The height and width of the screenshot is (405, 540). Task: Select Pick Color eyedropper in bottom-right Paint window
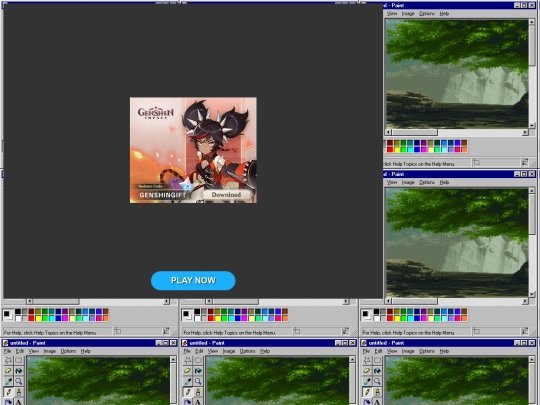click(x=367, y=382)
